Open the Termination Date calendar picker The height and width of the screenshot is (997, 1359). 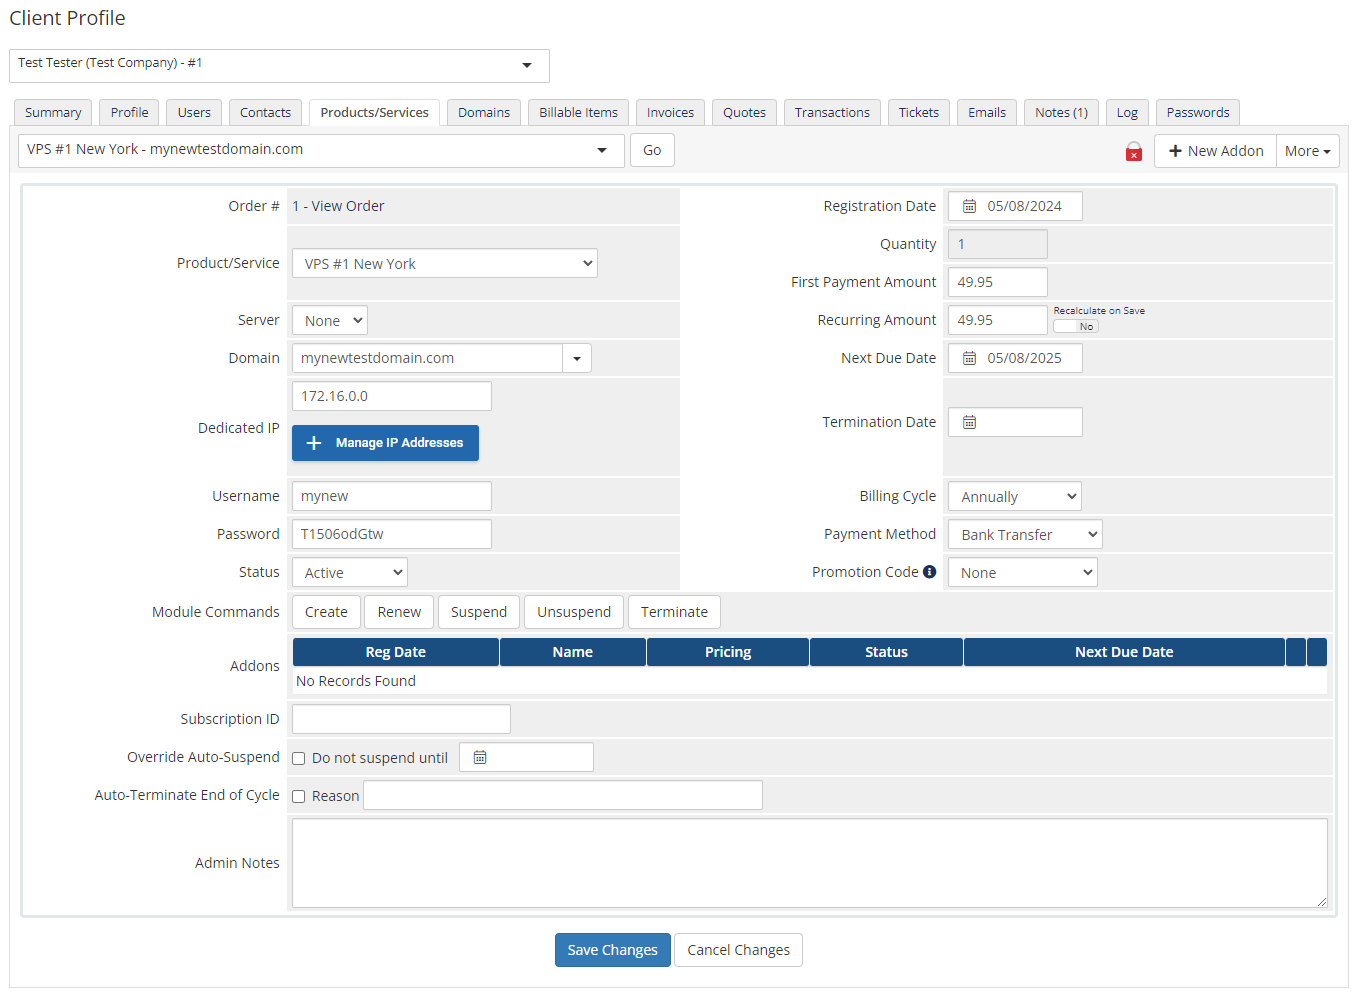968,421
